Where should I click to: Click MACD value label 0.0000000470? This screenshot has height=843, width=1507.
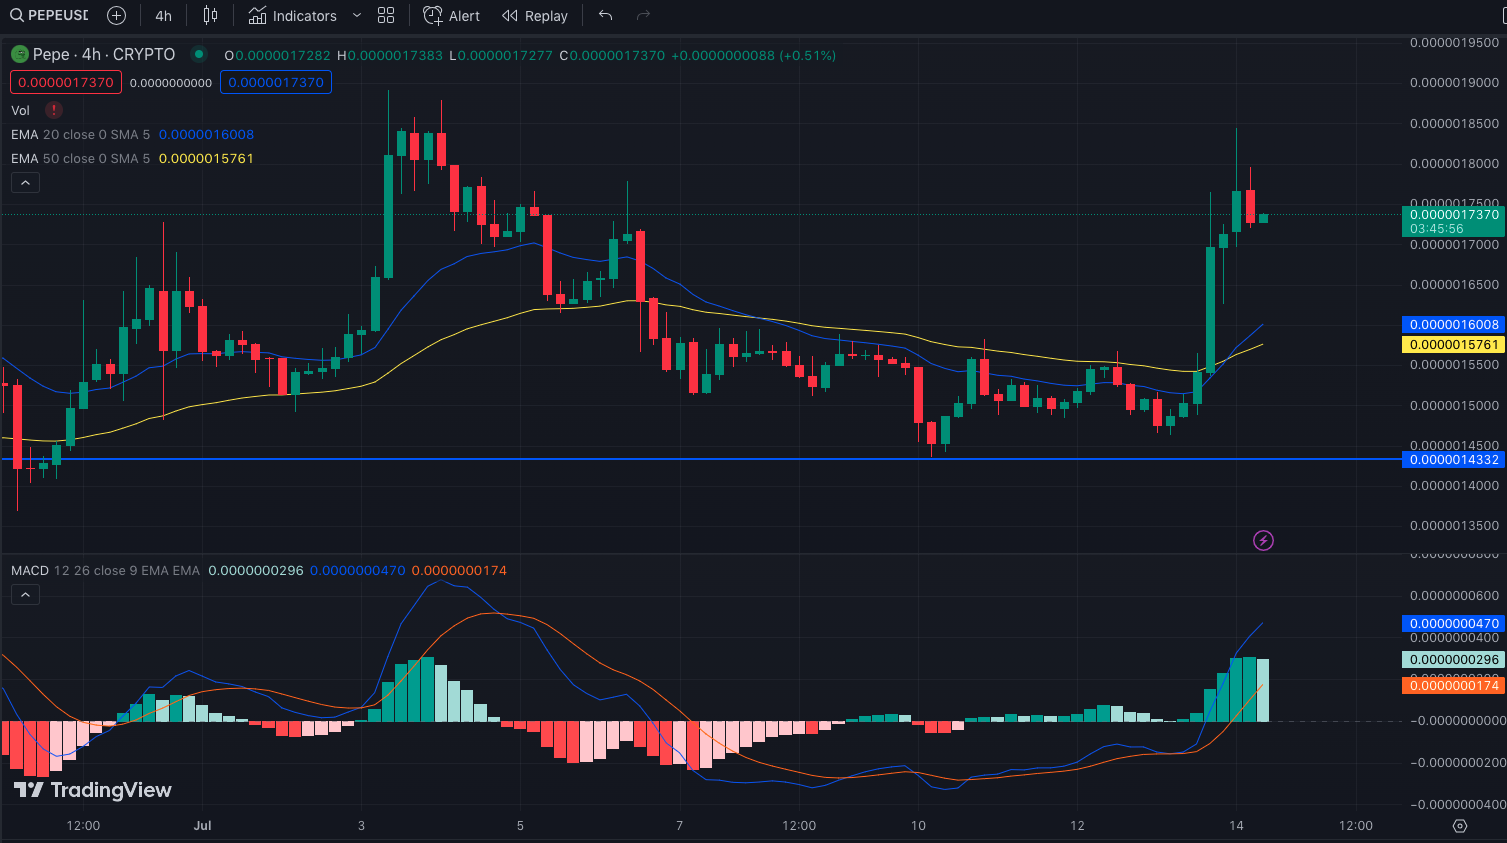point(1454,623)
